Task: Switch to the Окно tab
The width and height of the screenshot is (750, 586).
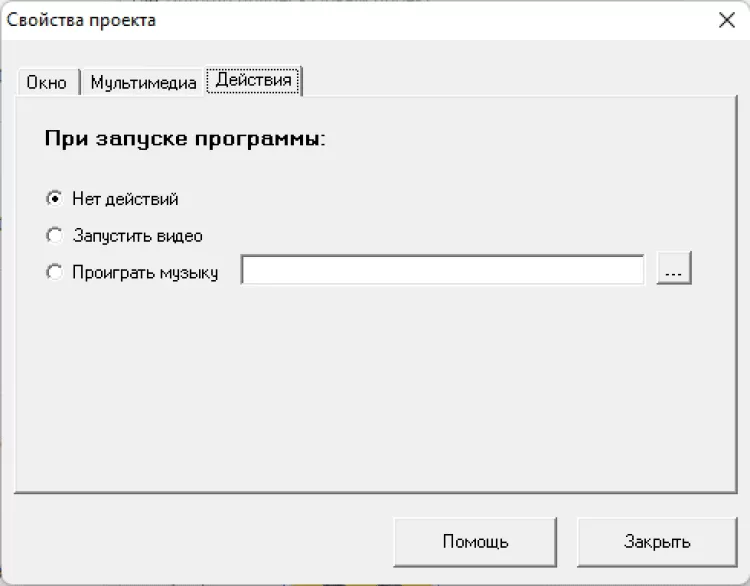Action: tap(46, 83)
